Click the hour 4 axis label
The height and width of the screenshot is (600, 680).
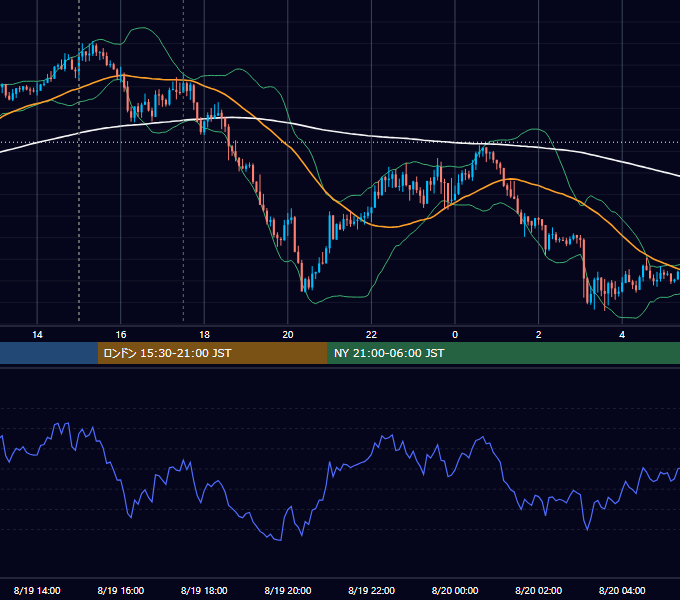[x=622, y=334]
